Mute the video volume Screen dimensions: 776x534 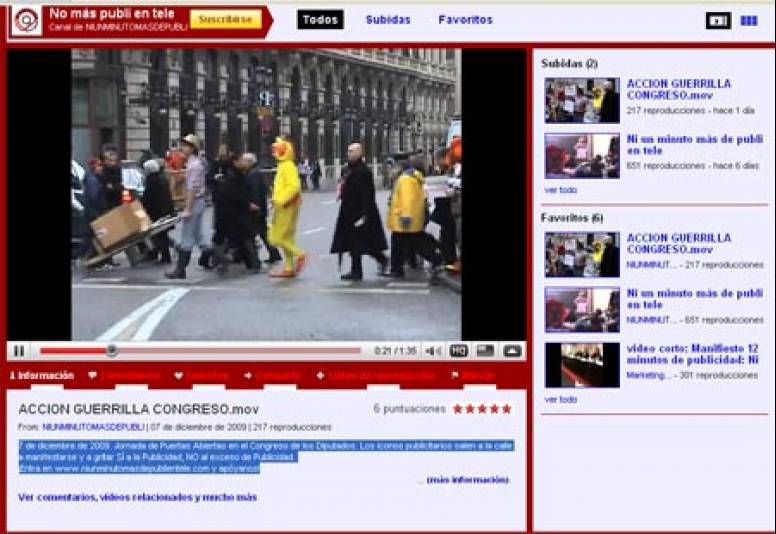pyautogui.click(x=433, y=351)
